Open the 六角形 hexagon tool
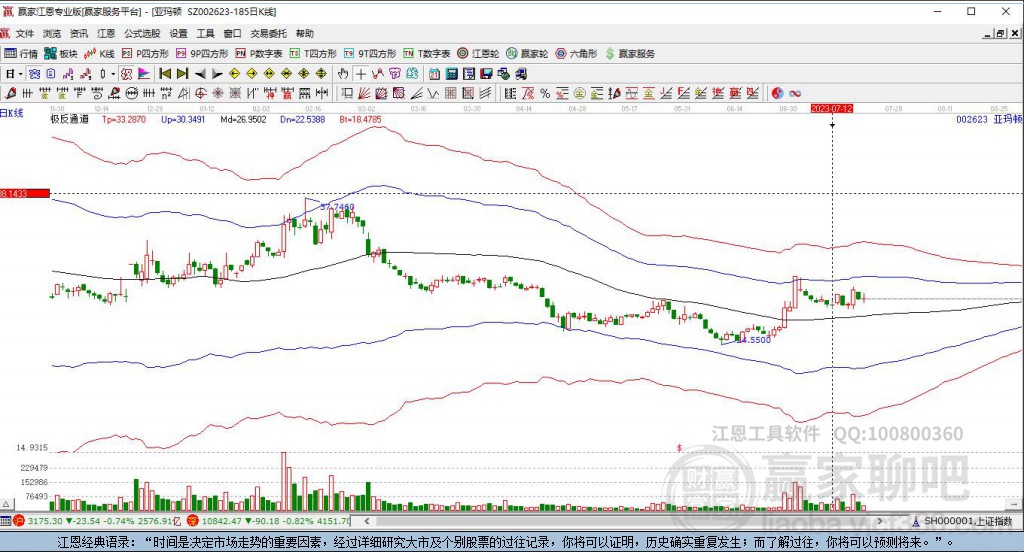This screenshot has height=552, width=1024. (x=576, y=54)
